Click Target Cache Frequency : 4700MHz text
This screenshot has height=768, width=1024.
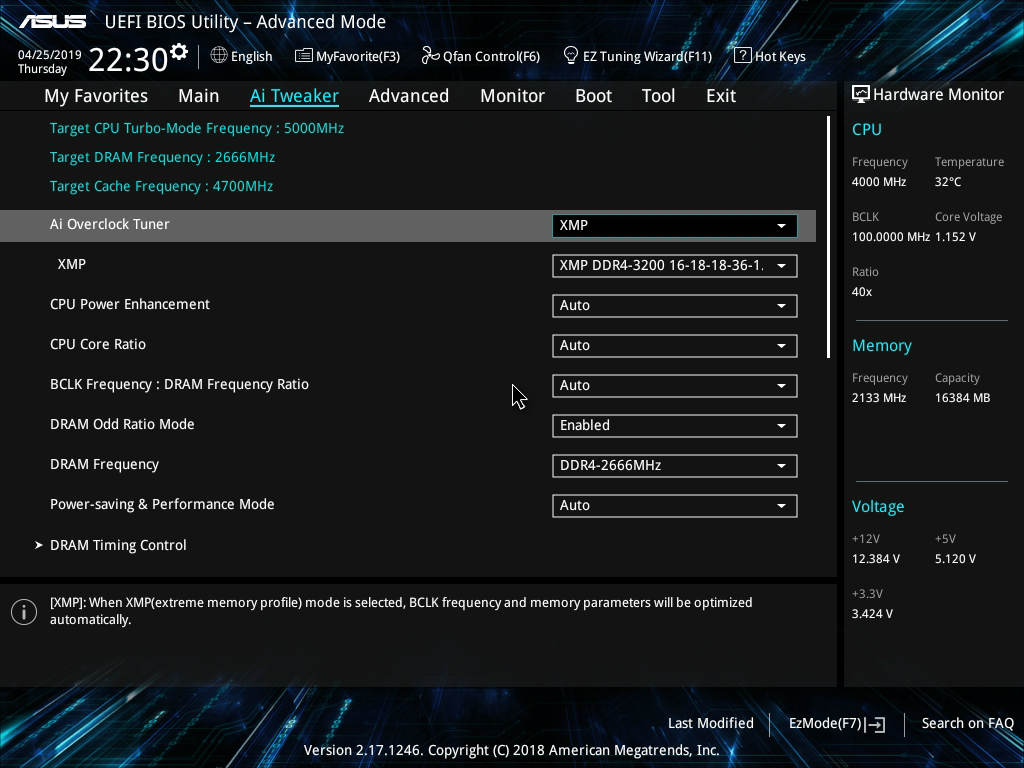click(161, 186)
